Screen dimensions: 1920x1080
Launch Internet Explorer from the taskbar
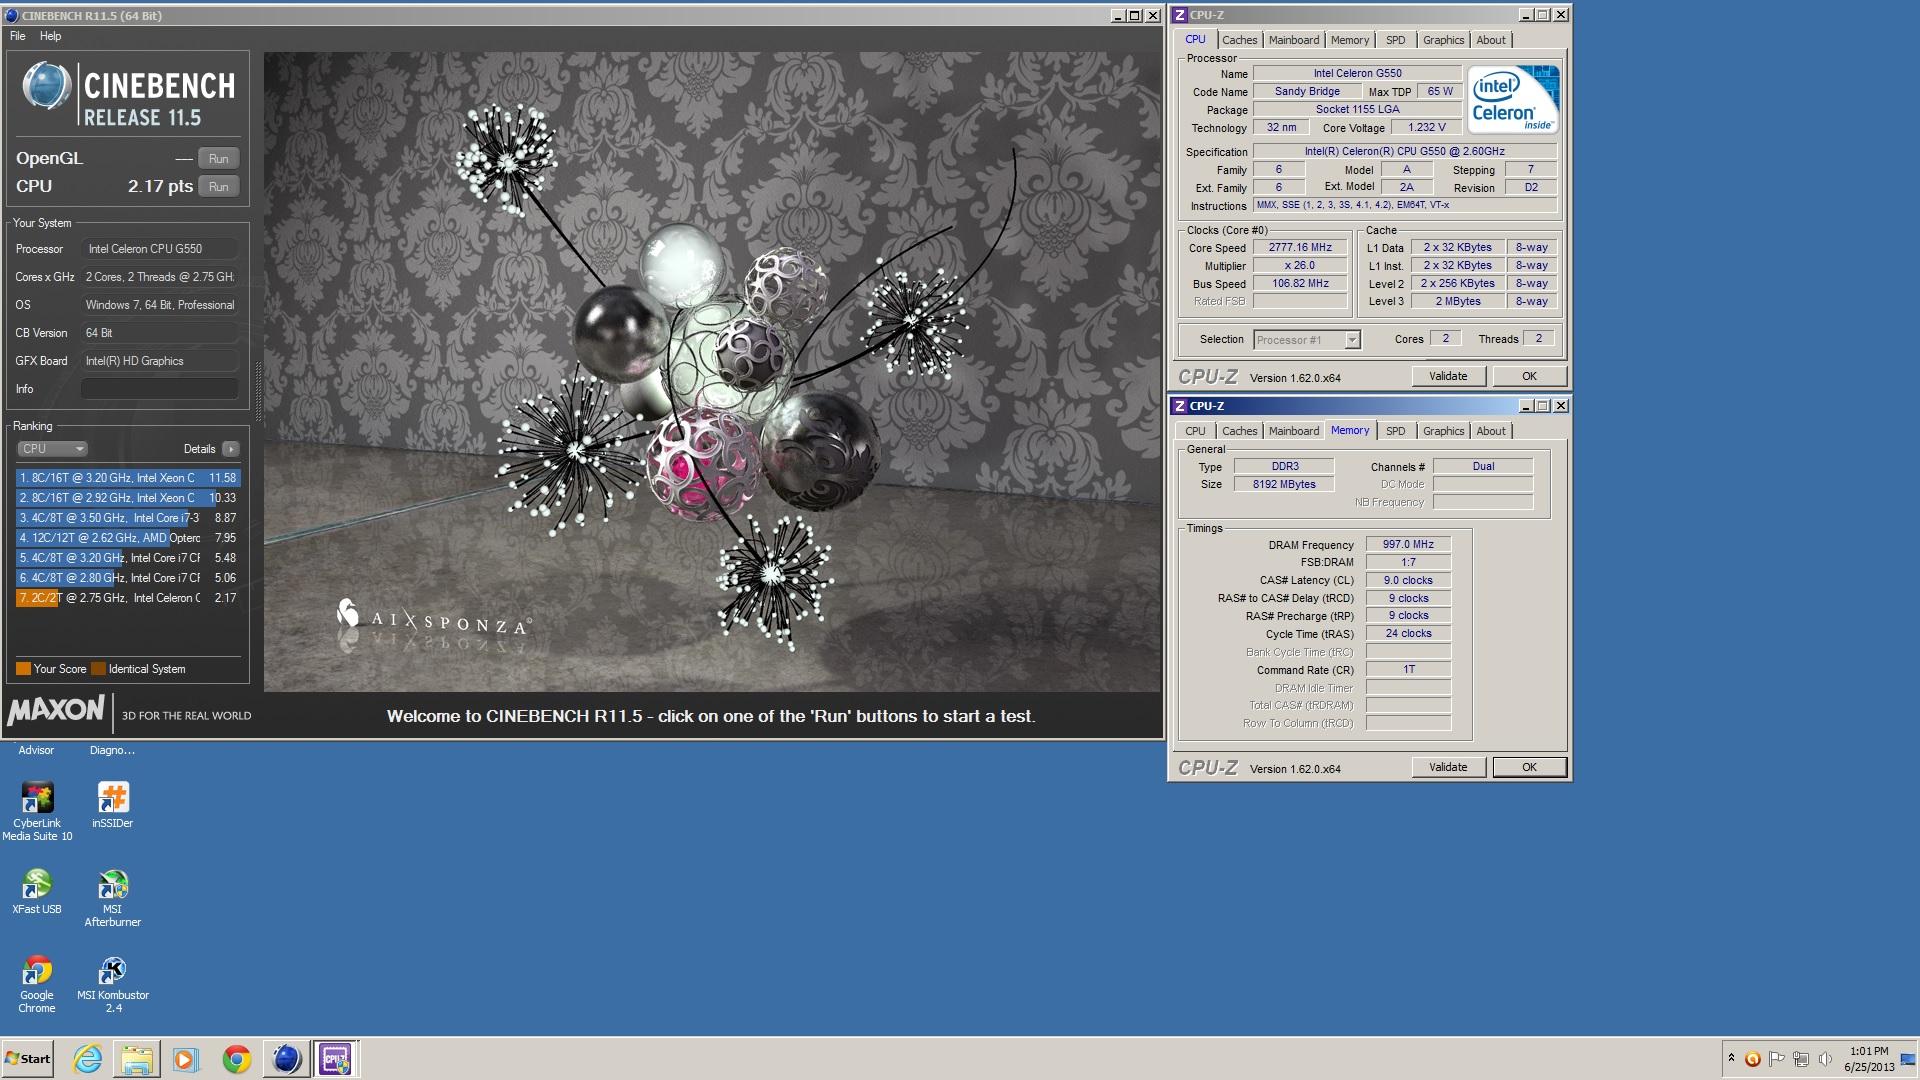tap(88, 1059)
